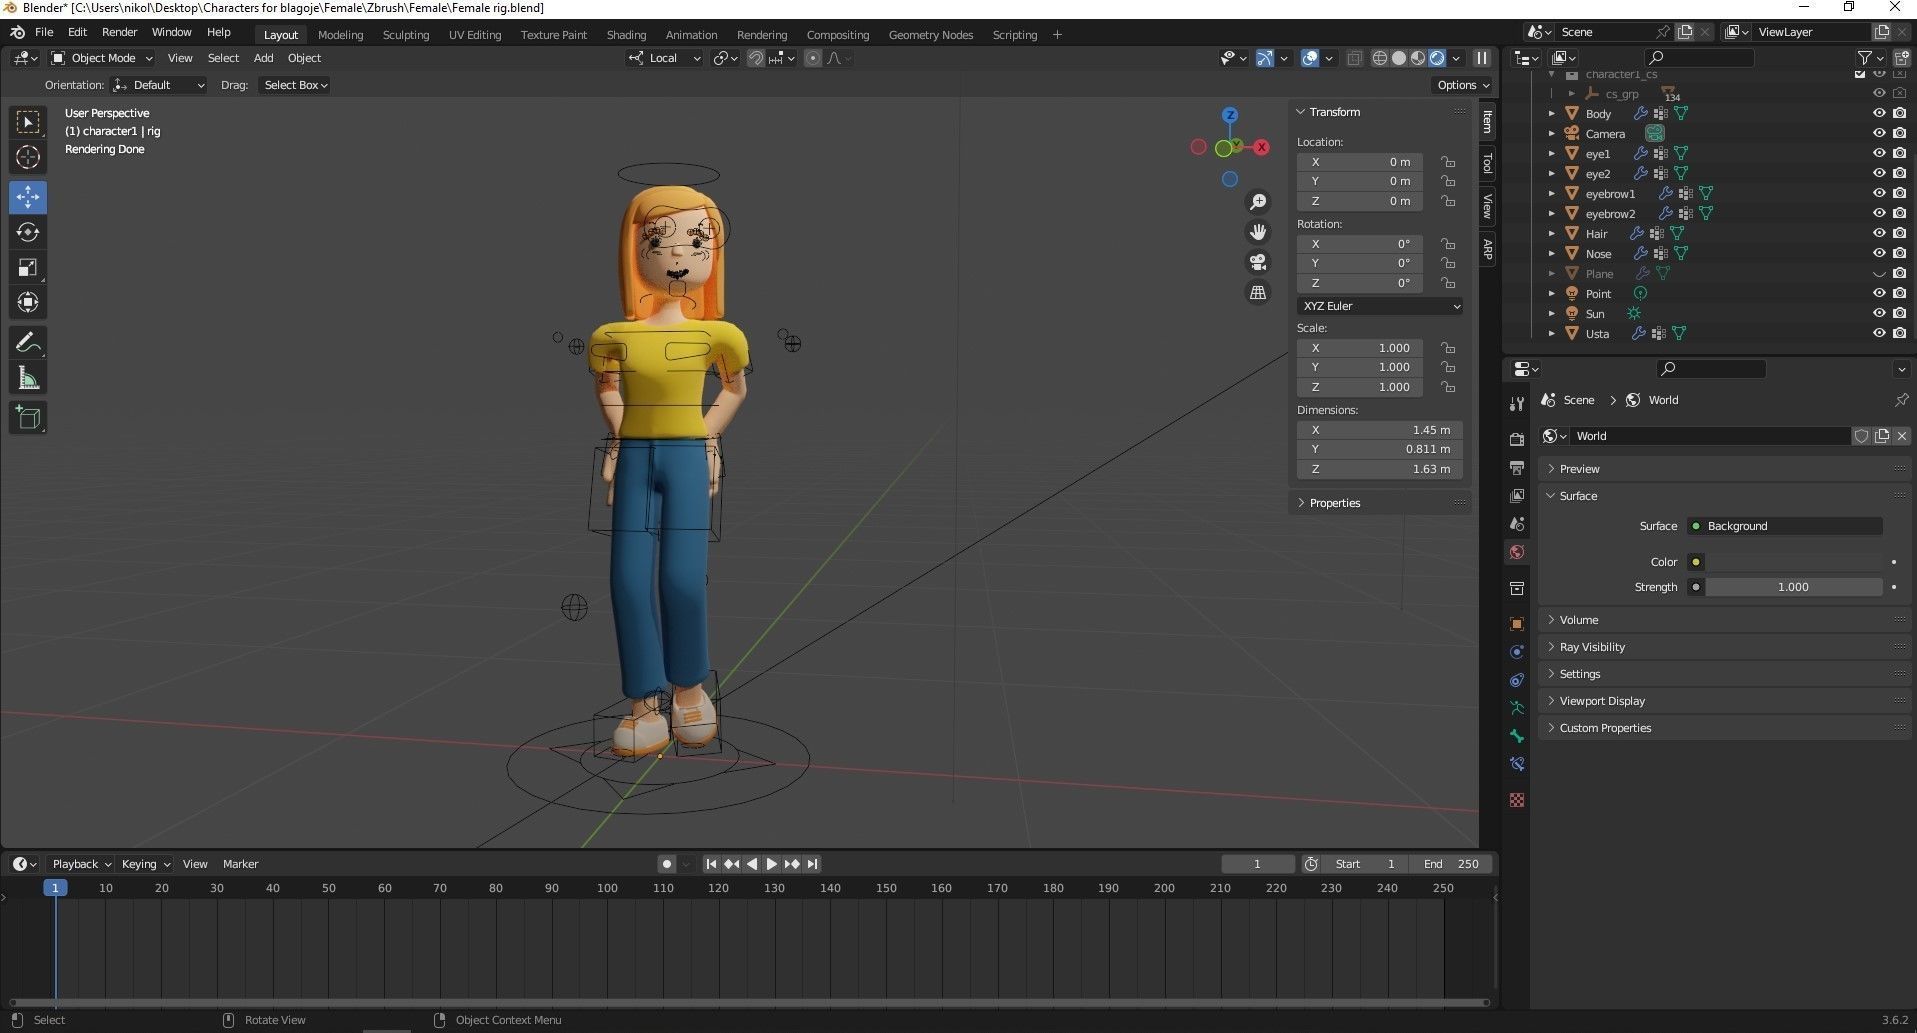Open the Physics properties tab icon
The width and height of the screenshot is (1917, 1033).
[x=1517, y=651]
